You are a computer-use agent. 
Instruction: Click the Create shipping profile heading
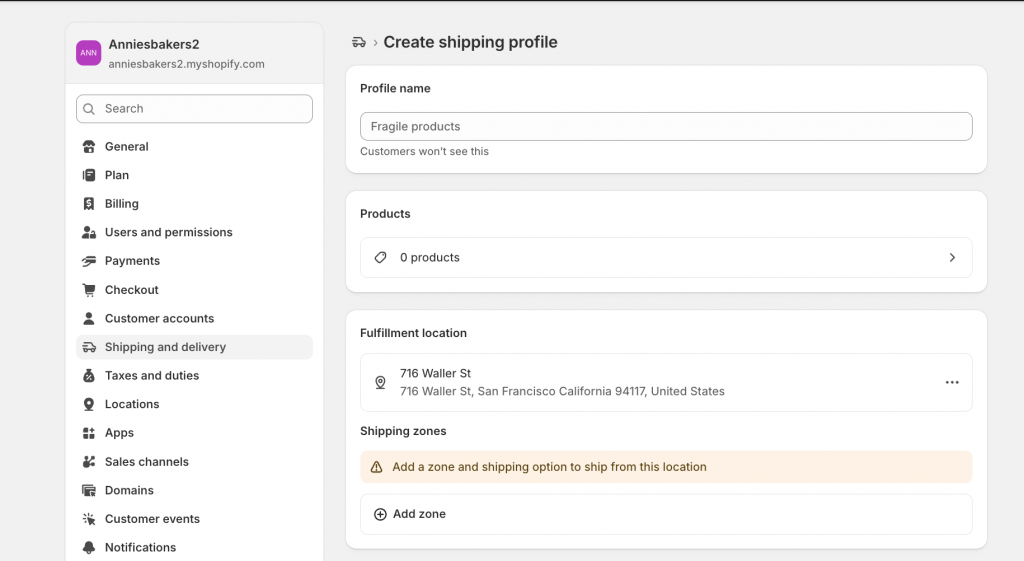(470, 42)
